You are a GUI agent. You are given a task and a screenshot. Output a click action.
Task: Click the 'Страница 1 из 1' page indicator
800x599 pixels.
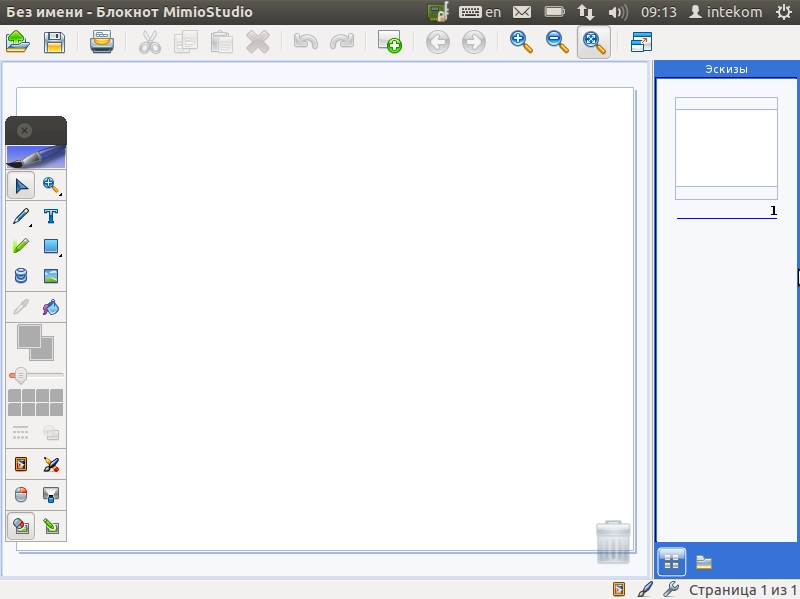(x=742, y=590)
